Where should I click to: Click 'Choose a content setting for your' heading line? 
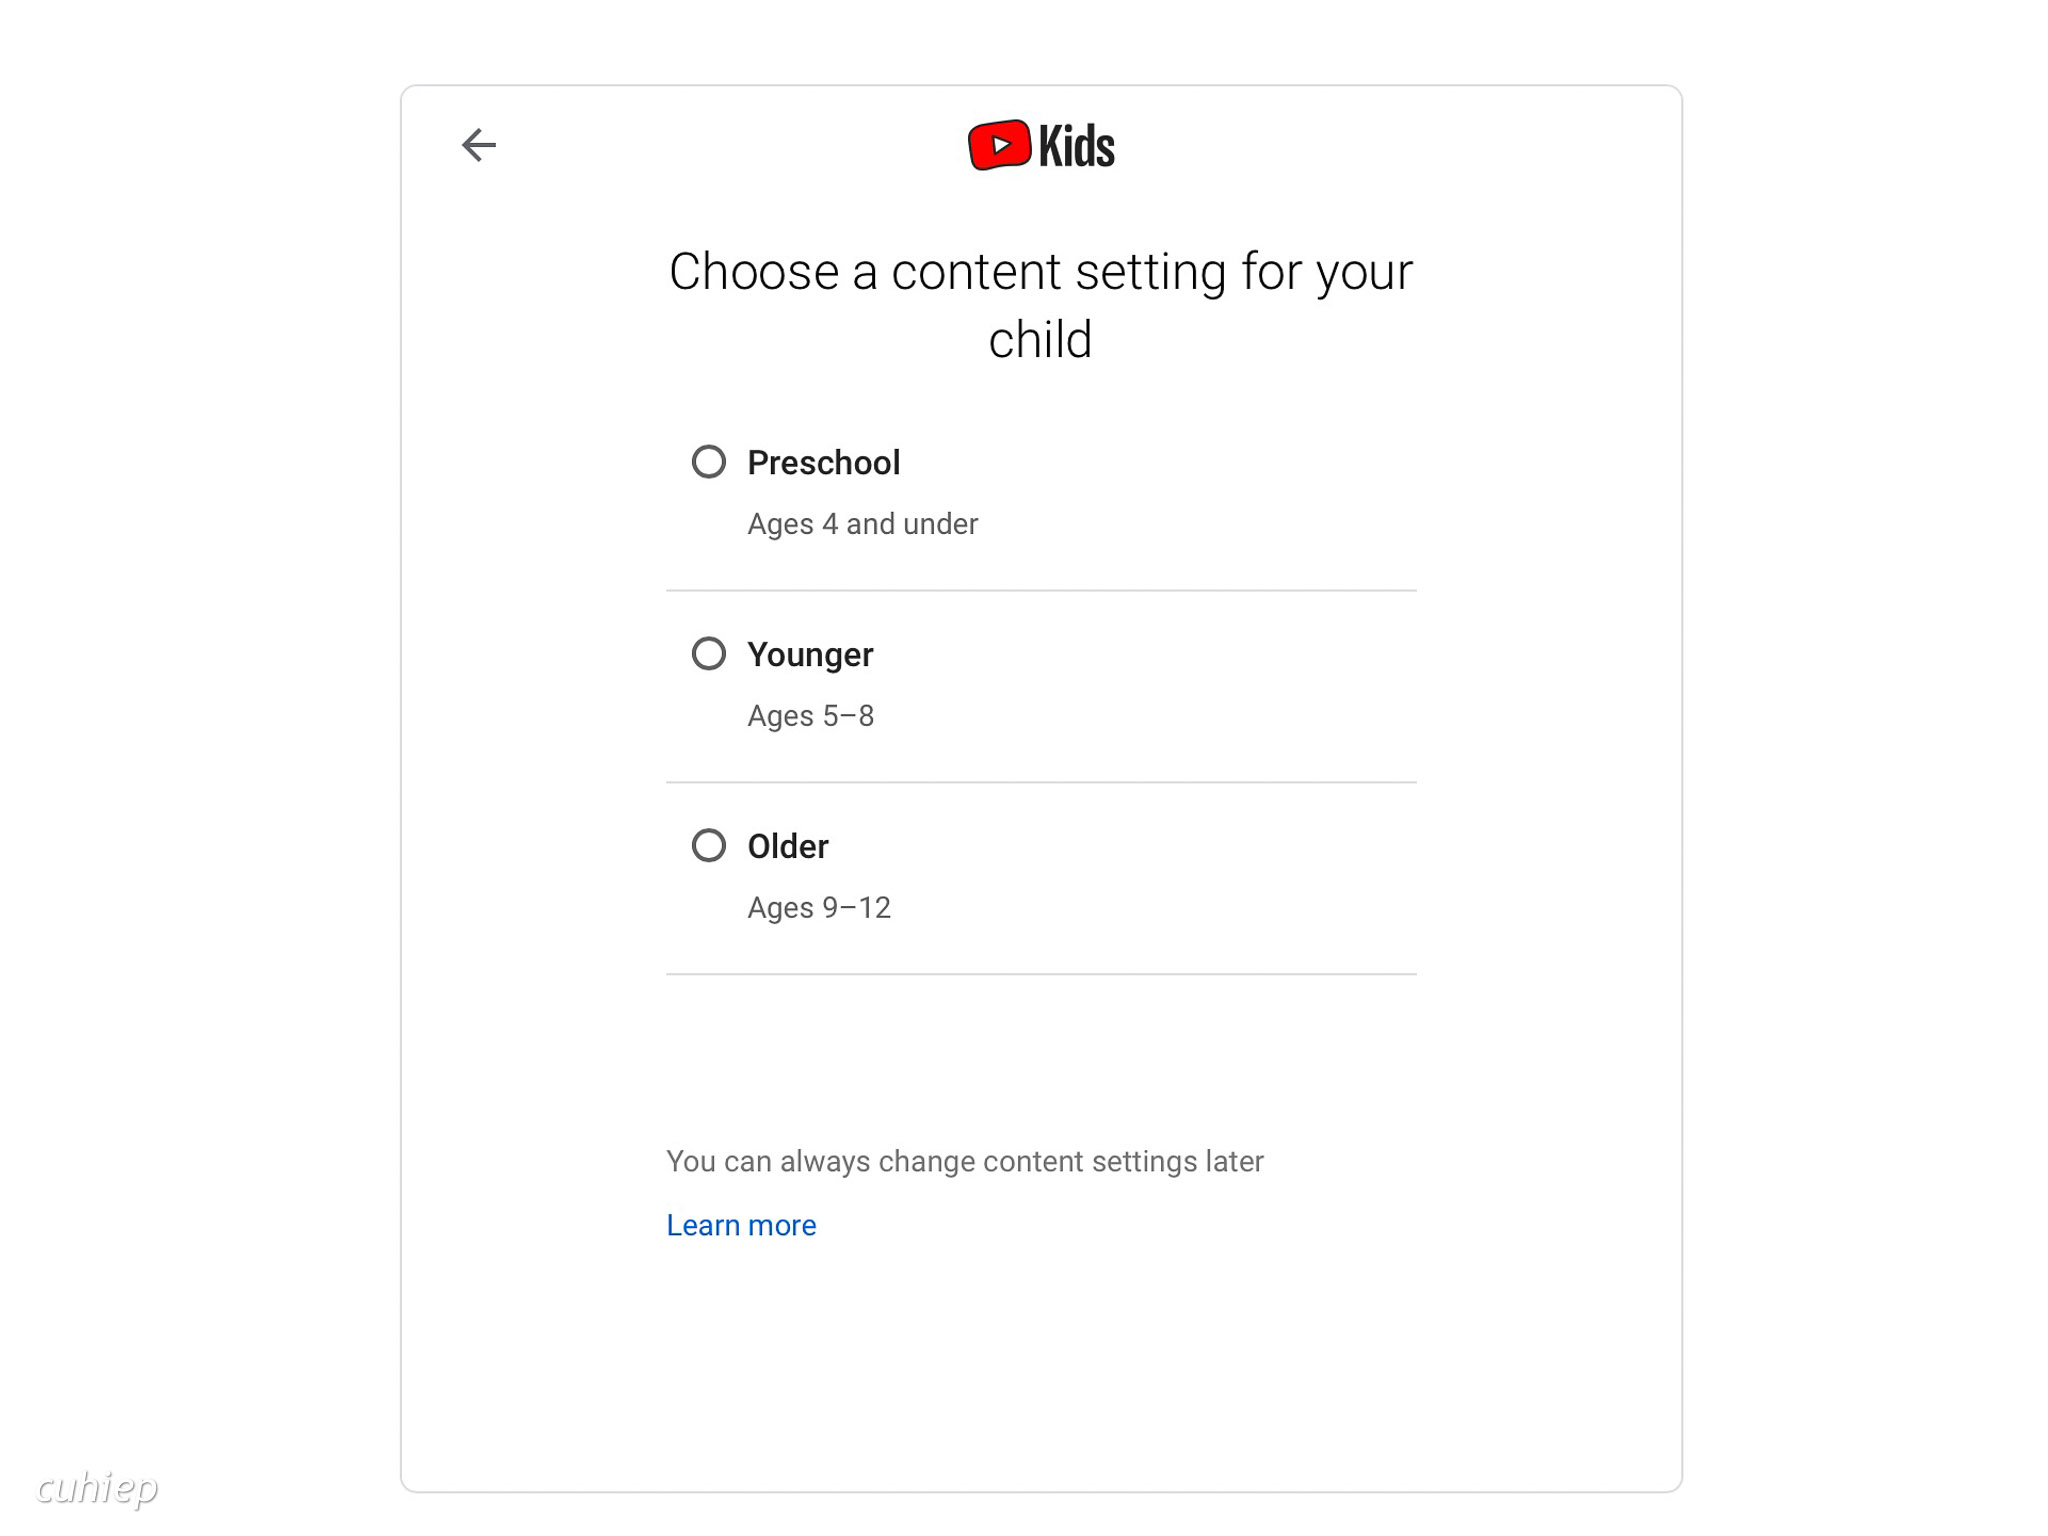coord(1040,272)
